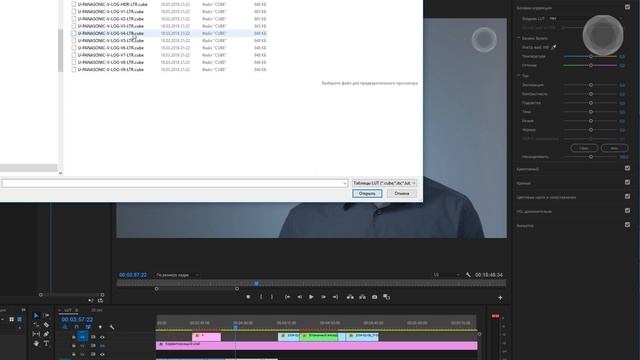The image size is (640, 360).
Task: Open the program monitor zoom level dropdown
Action: pos(178,275)
